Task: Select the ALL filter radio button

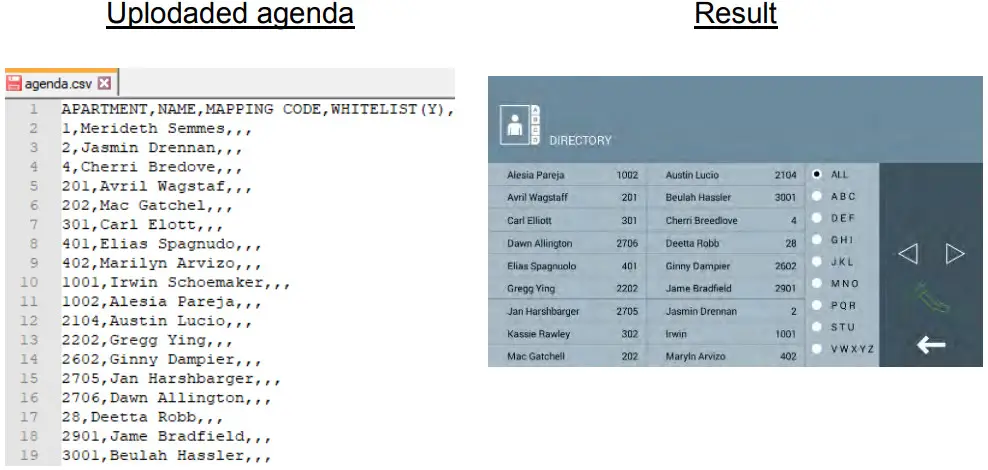Action: point(817,175)
